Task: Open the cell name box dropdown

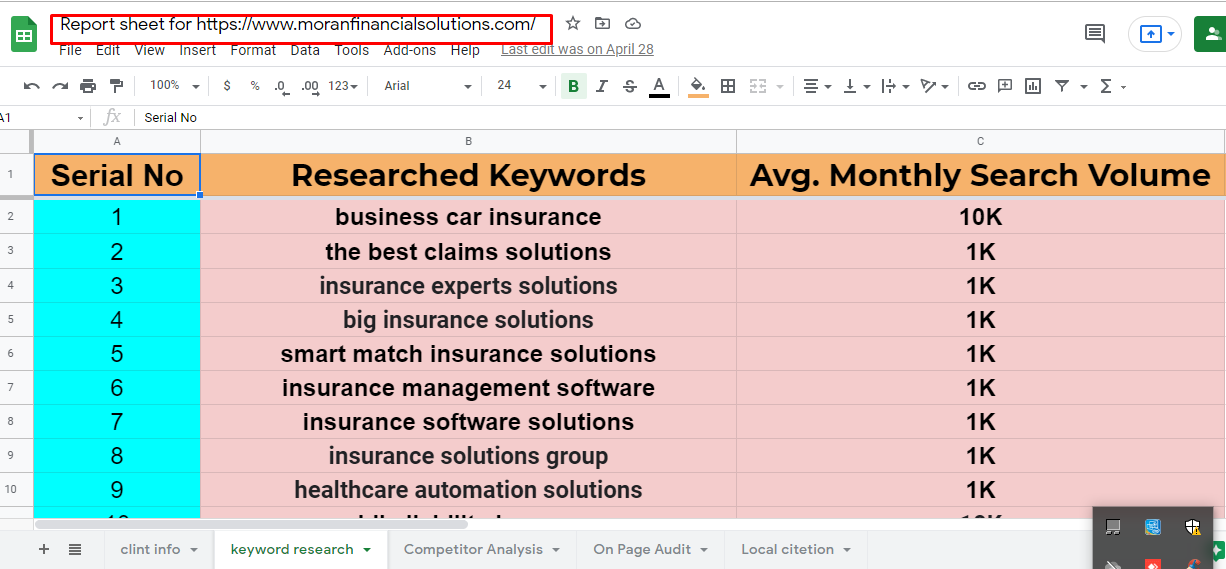Action: pyautogui.click(x=81, y=118)
